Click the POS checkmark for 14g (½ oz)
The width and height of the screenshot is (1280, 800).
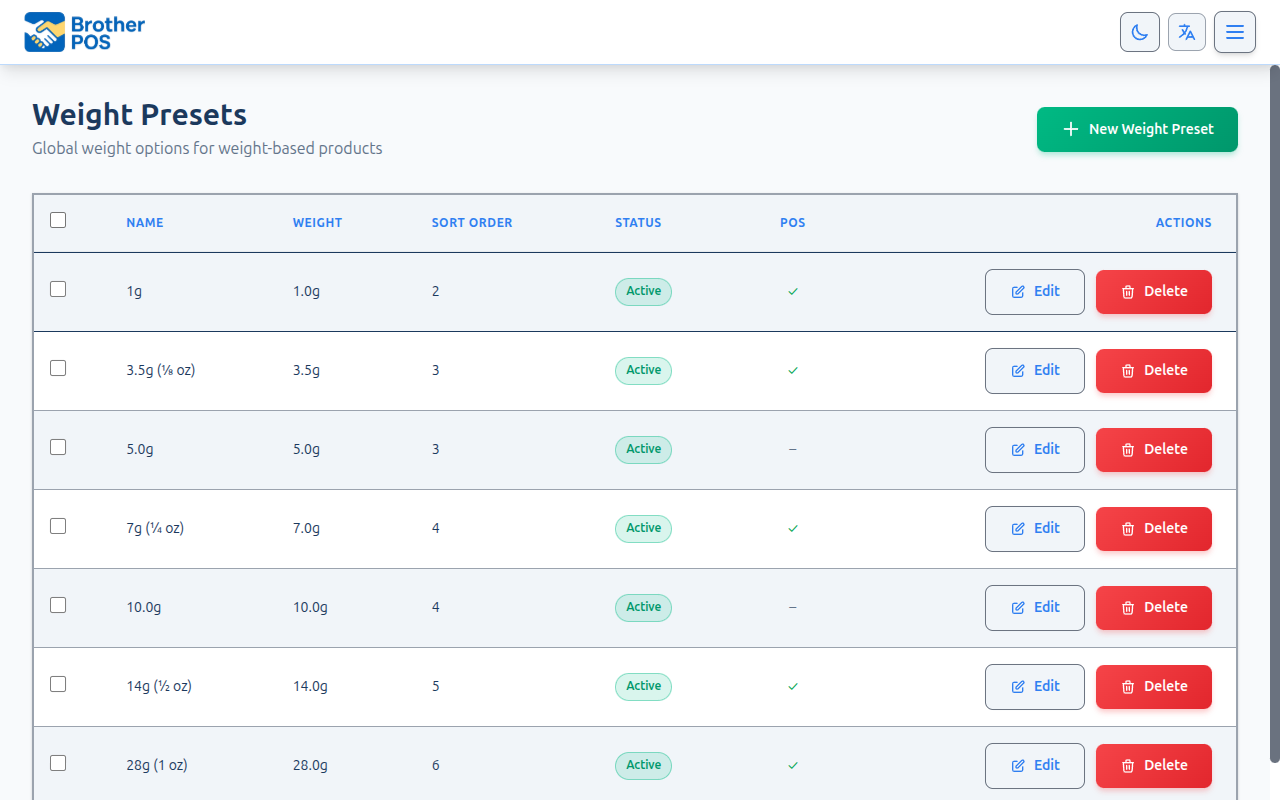(793, 687)
